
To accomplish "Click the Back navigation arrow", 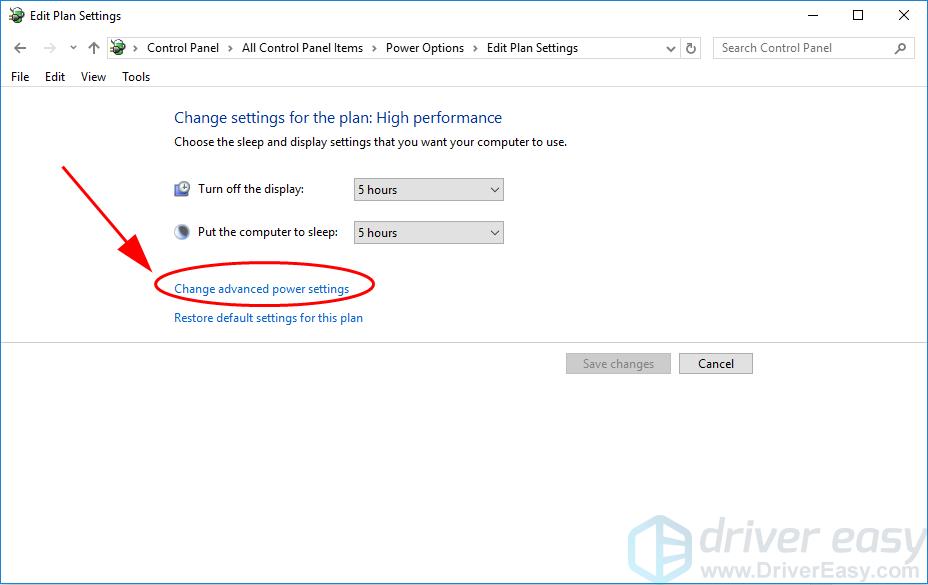I will [x=20, y=48].
